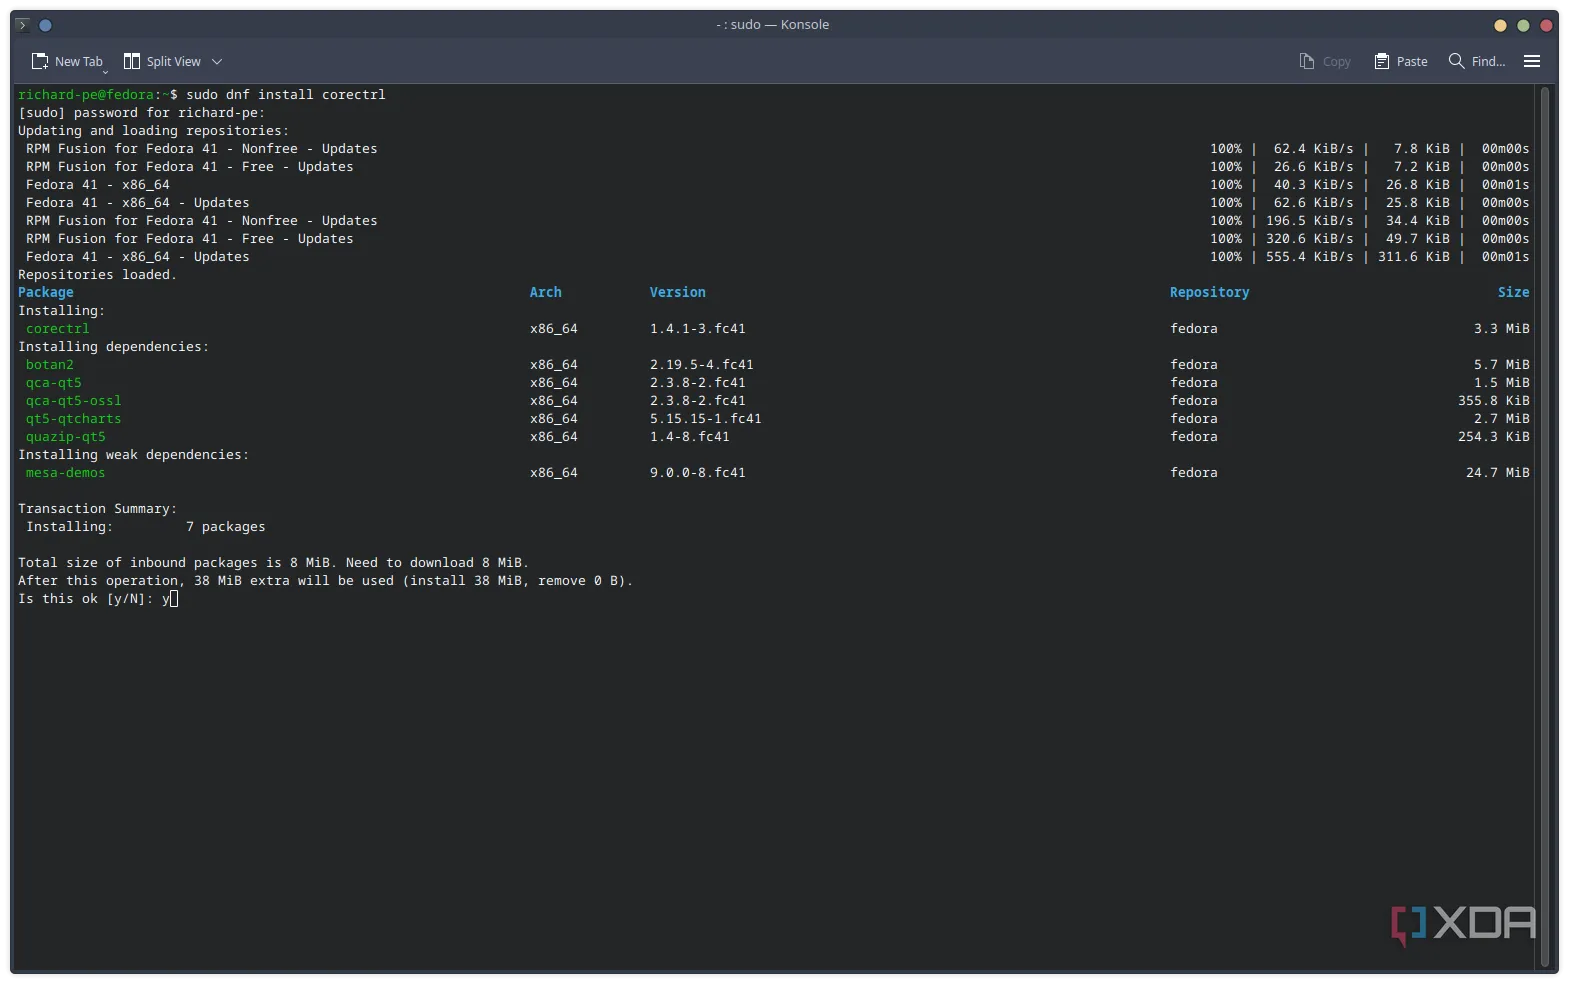Viewport: 1569px width, 984px height.
Task: Click the Split View button
Action: [162, 61]
